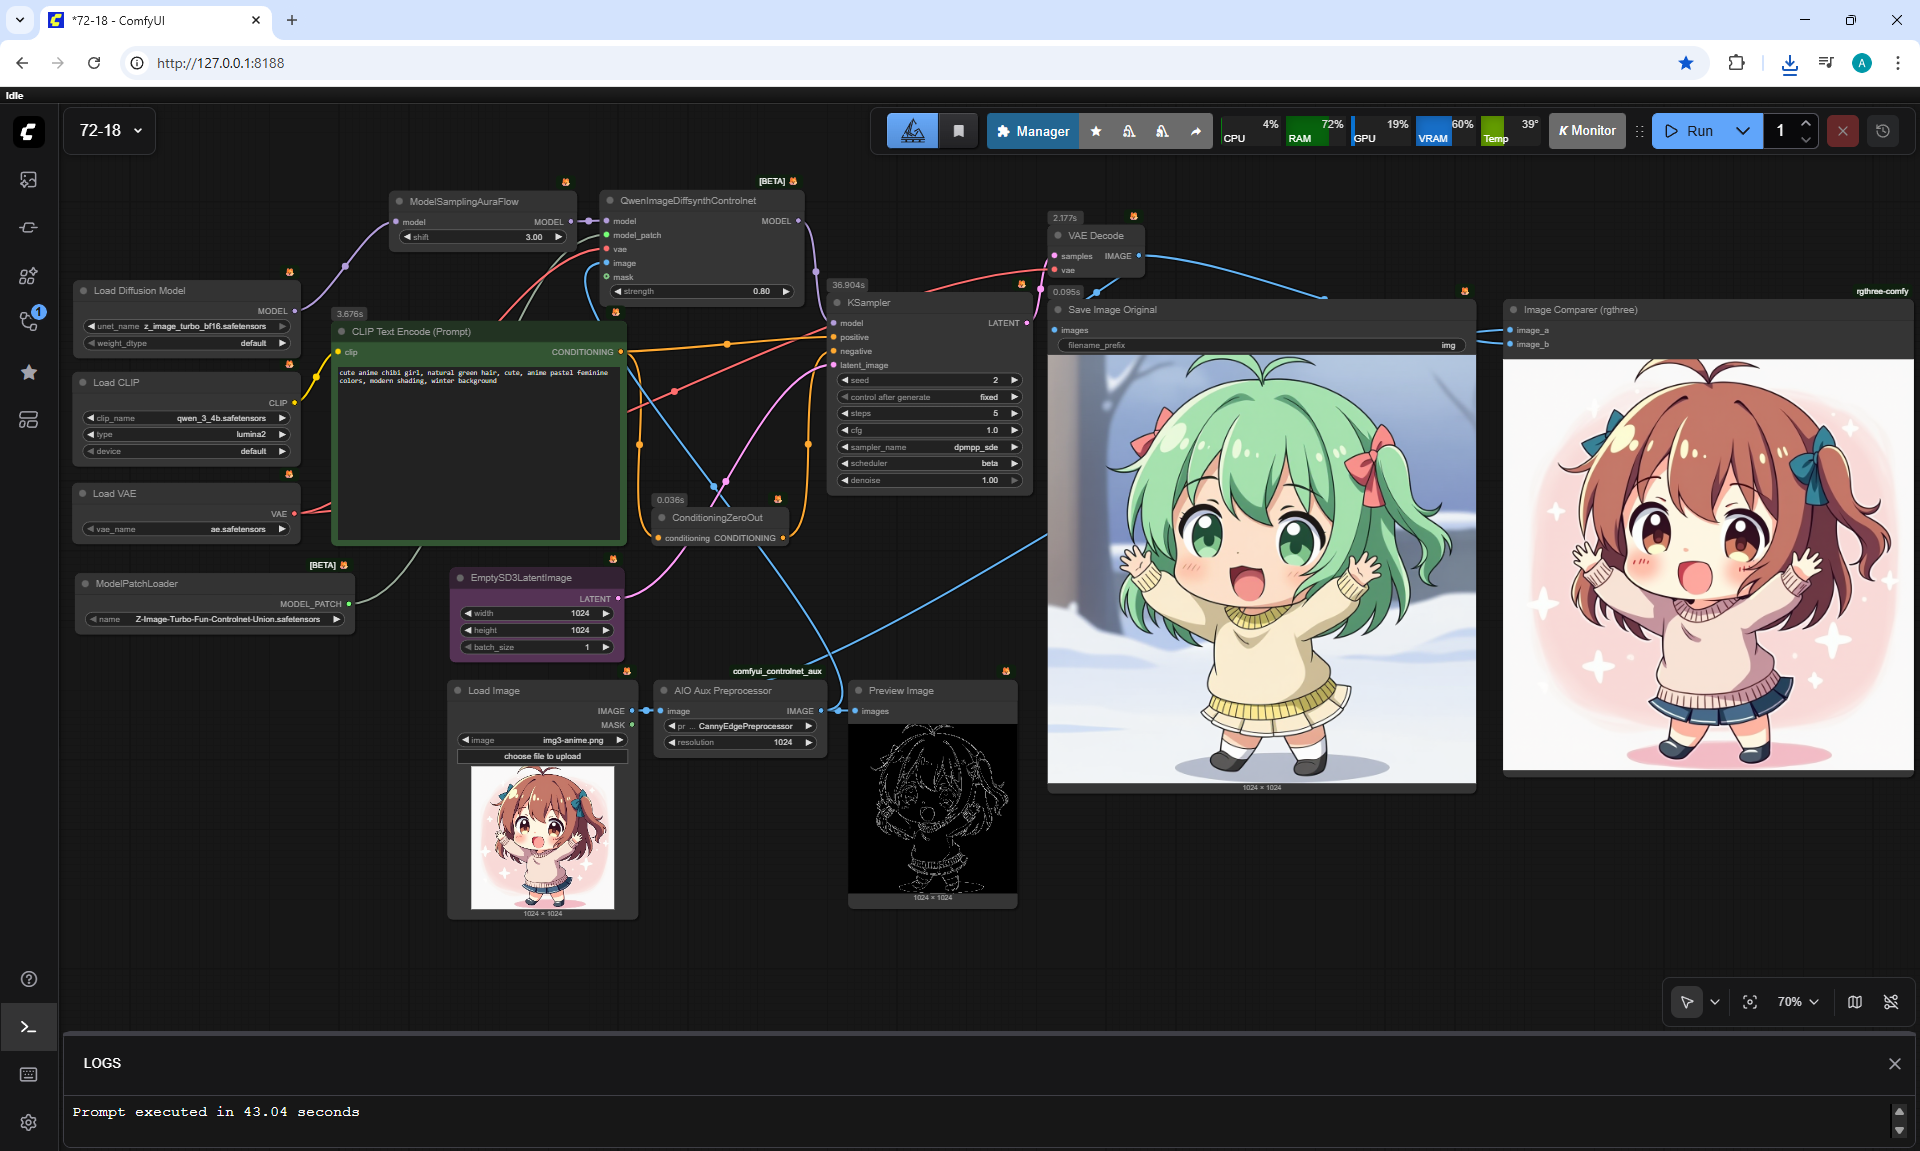Viewport: 1920px width, 1151px height.
Task: Open the help icon in sidebar
Action: coord(28,979)
